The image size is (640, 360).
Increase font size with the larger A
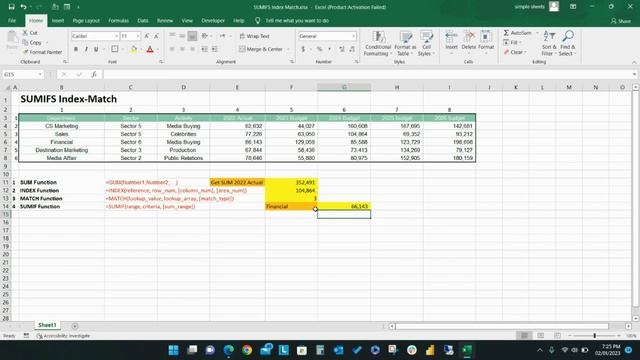[147, 36]
